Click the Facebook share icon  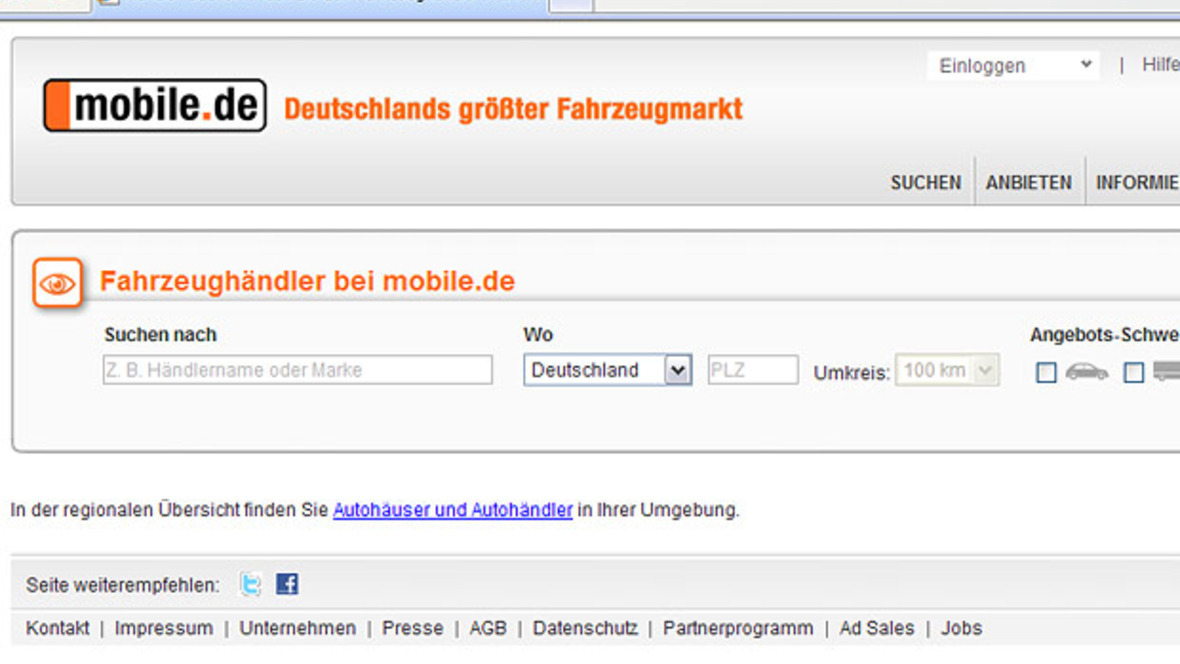point(287,584)
